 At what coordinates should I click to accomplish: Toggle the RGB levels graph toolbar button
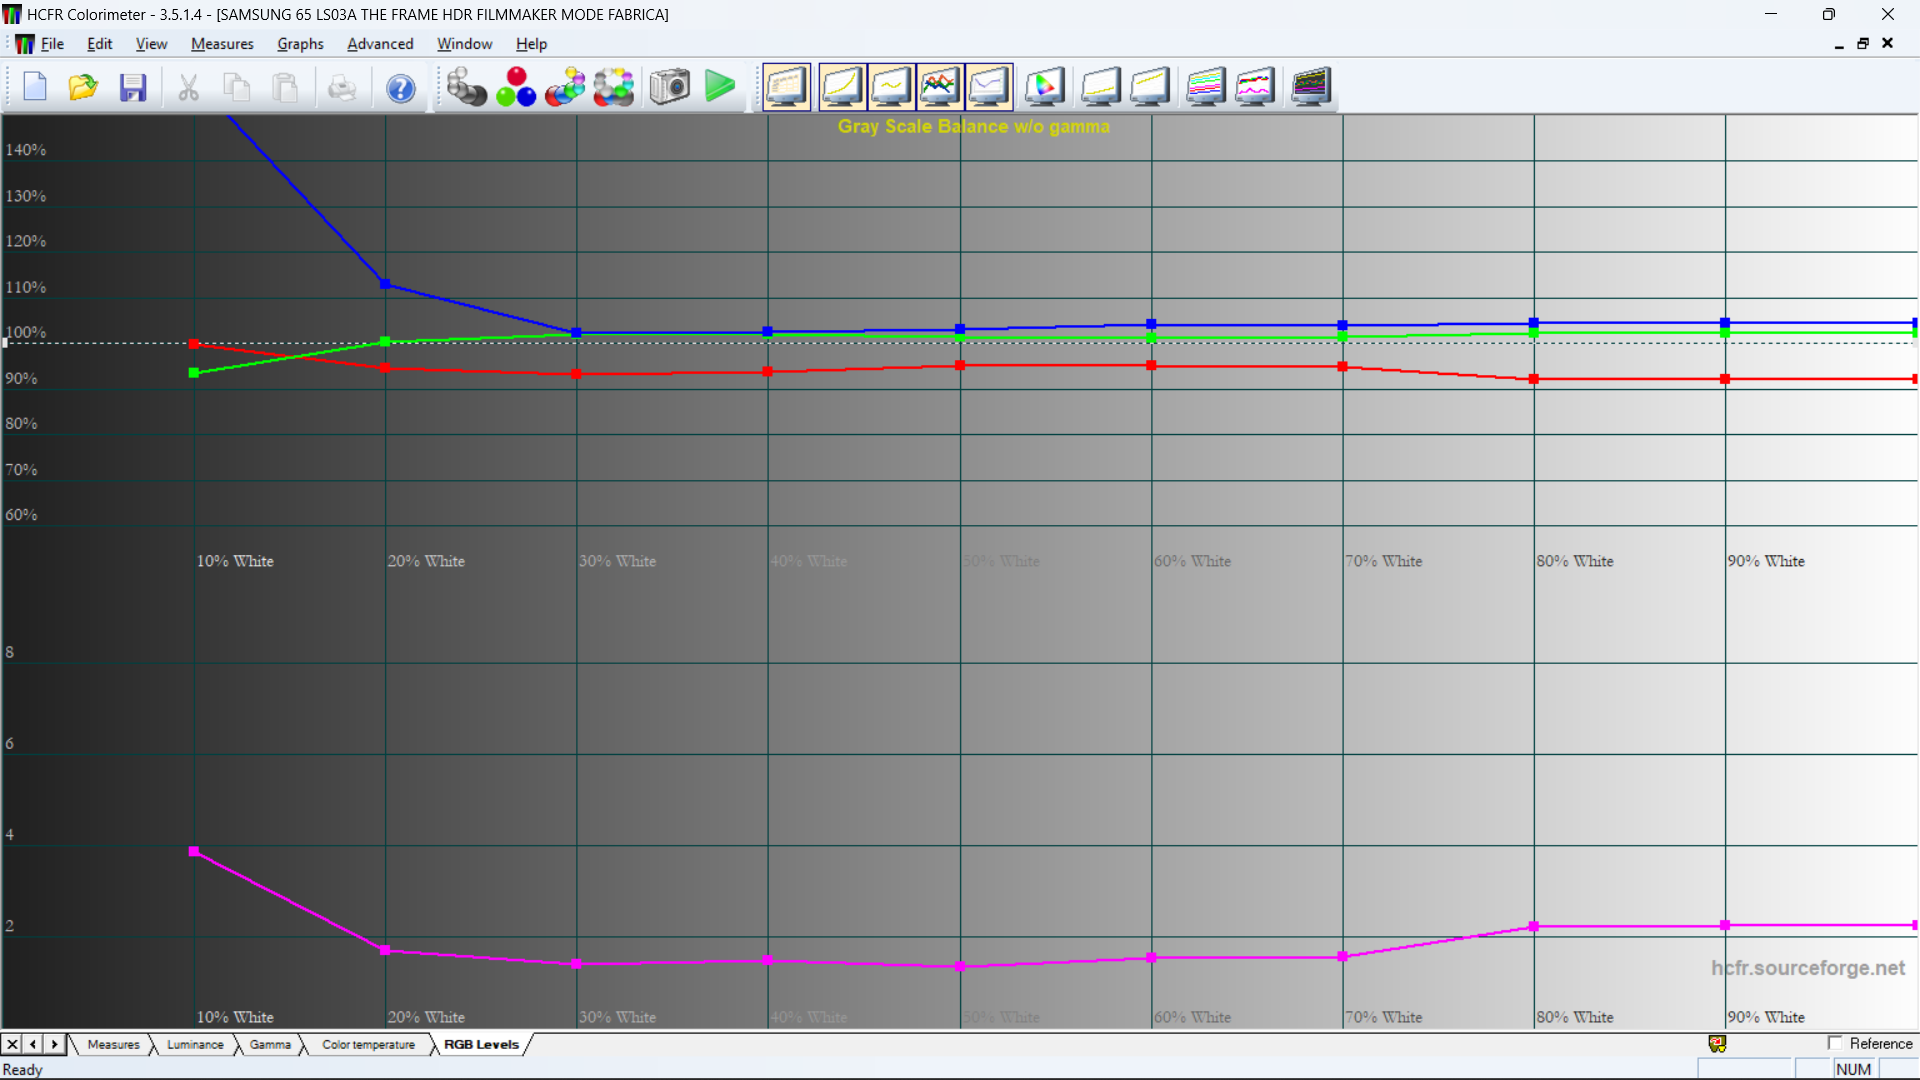939,87
